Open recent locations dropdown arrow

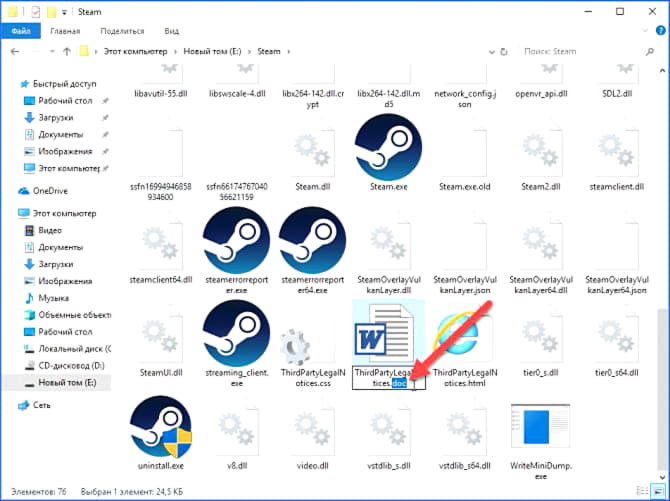52,52
